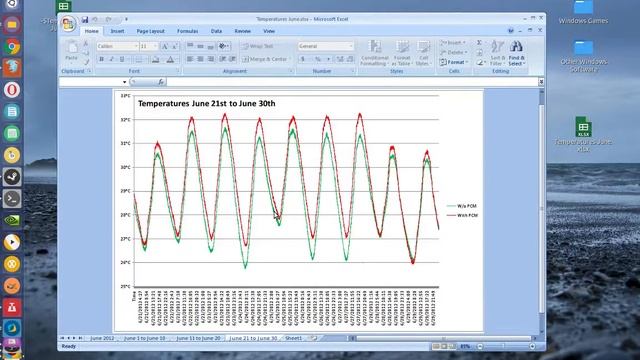Grow the font size

pyautogui.click(x=165, y=47)
